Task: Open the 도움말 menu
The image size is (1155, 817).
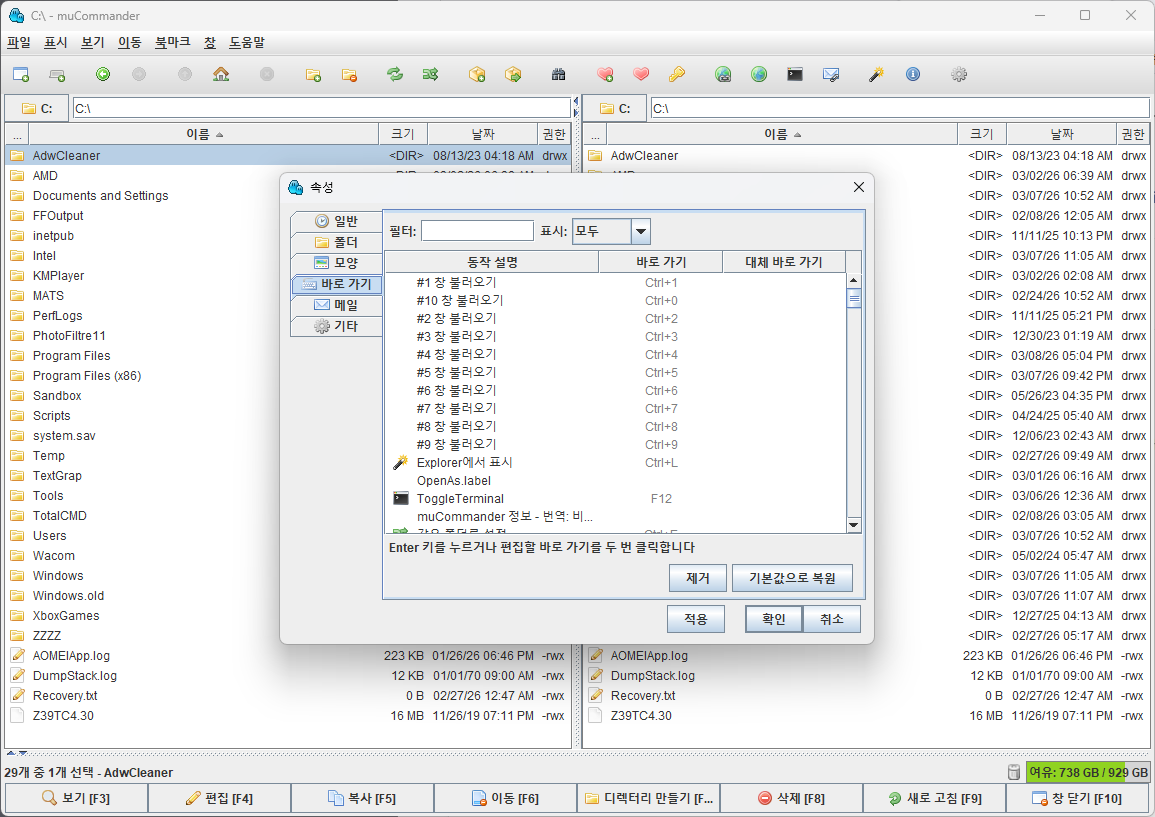Action: 247,43
